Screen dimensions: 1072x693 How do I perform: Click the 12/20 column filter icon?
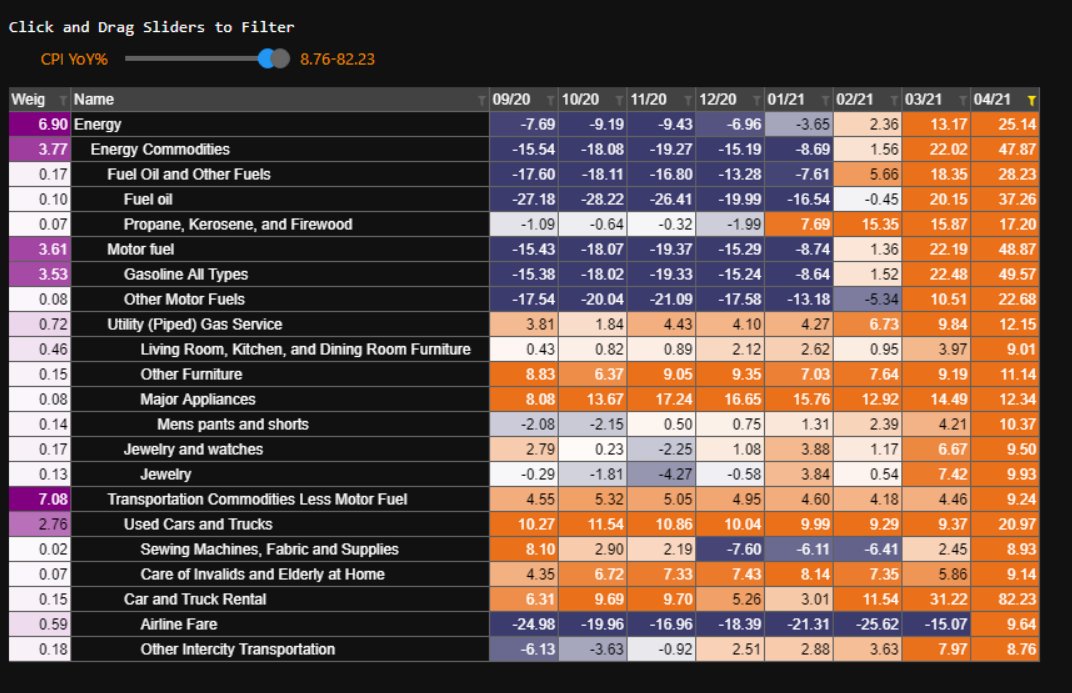coord(757,100)
